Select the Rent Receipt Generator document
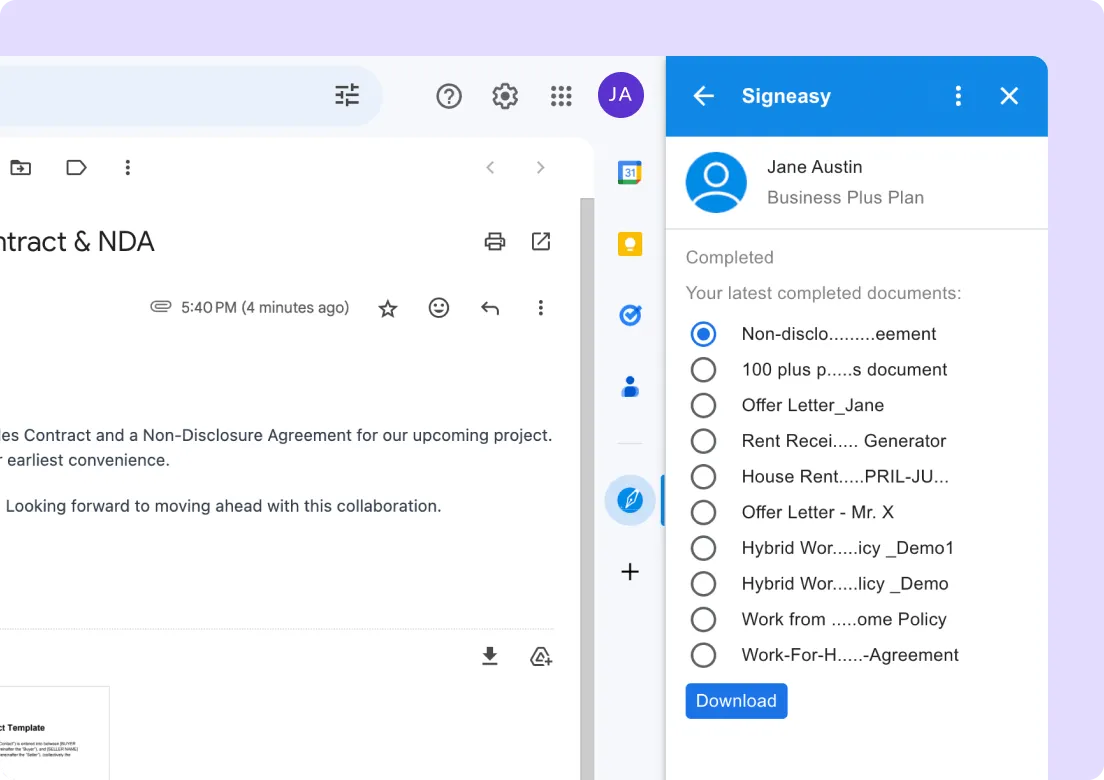 (x=703, y=440)
